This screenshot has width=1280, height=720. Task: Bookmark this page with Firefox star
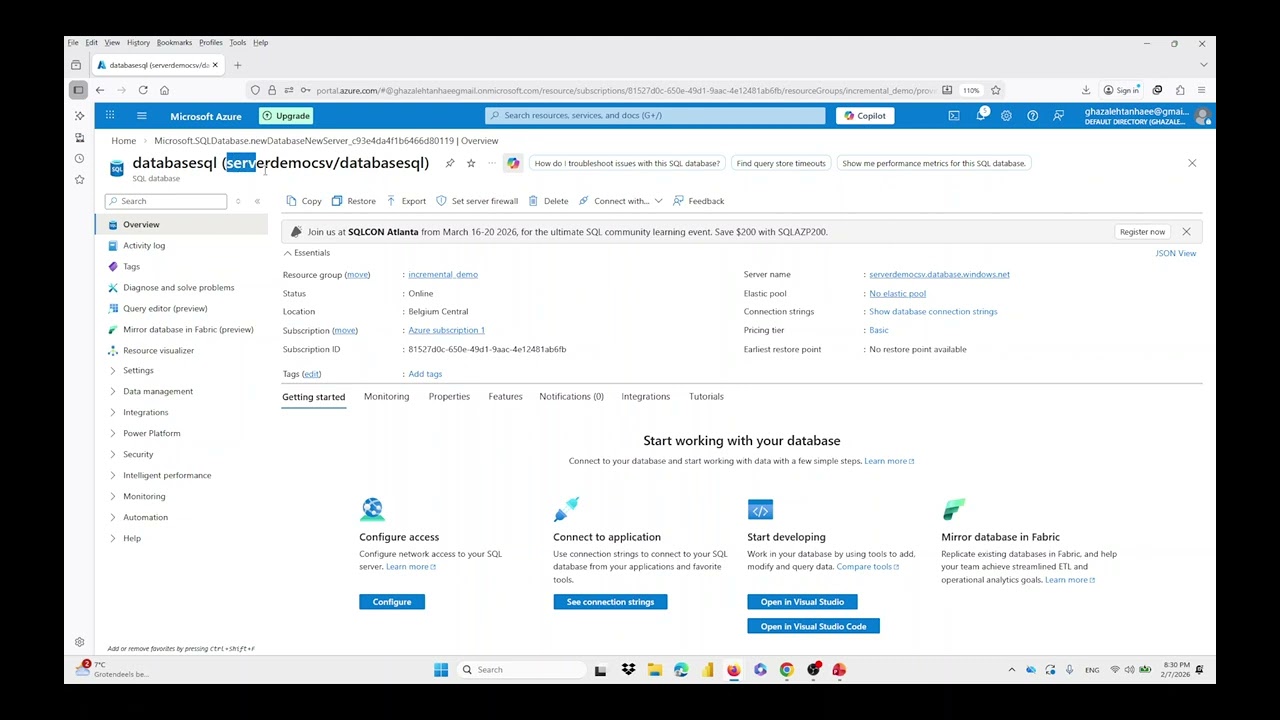995,90
